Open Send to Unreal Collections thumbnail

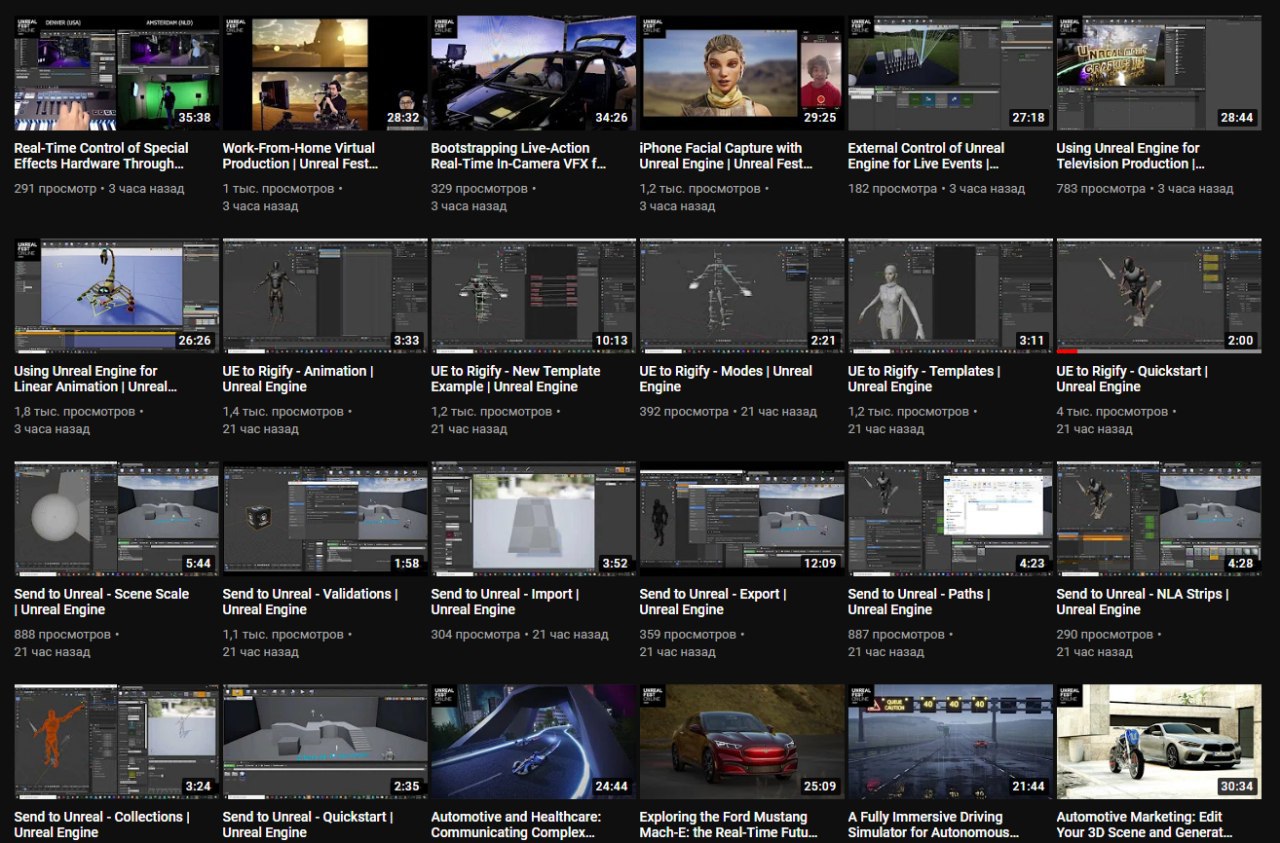click(117, 742)
